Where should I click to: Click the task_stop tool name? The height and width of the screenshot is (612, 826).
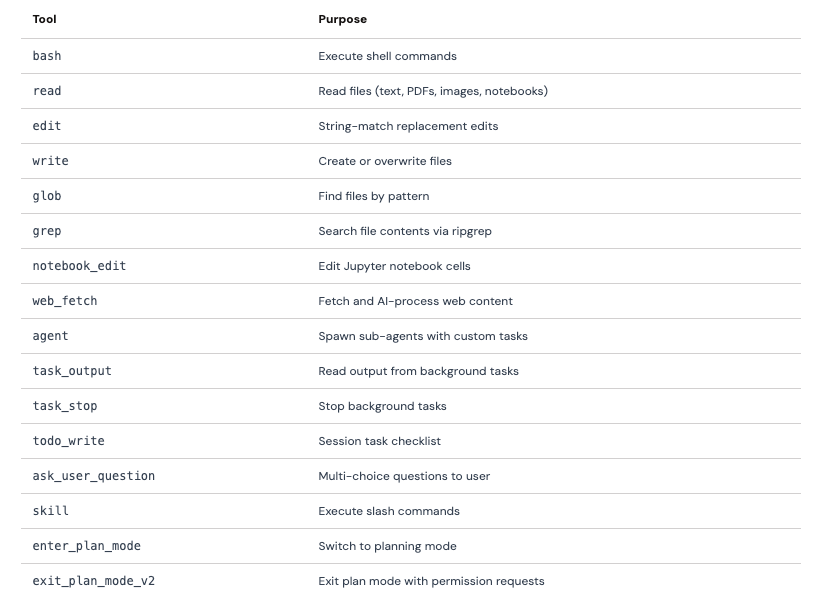[x=65, y=406]
